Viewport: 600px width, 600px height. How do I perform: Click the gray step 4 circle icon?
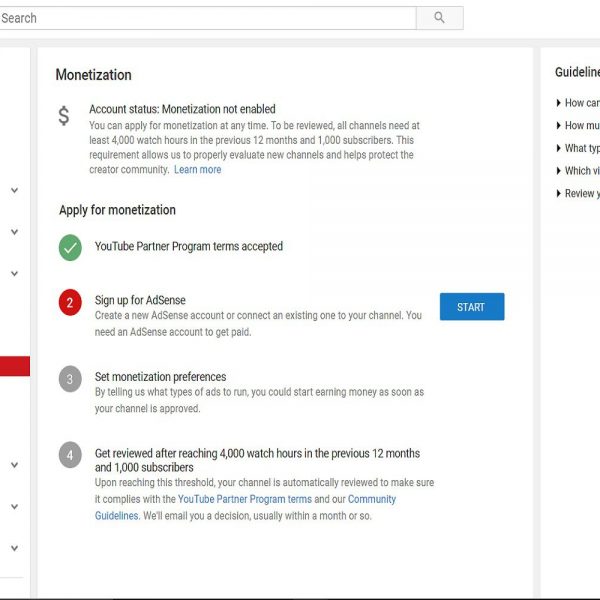pos(70,455)
